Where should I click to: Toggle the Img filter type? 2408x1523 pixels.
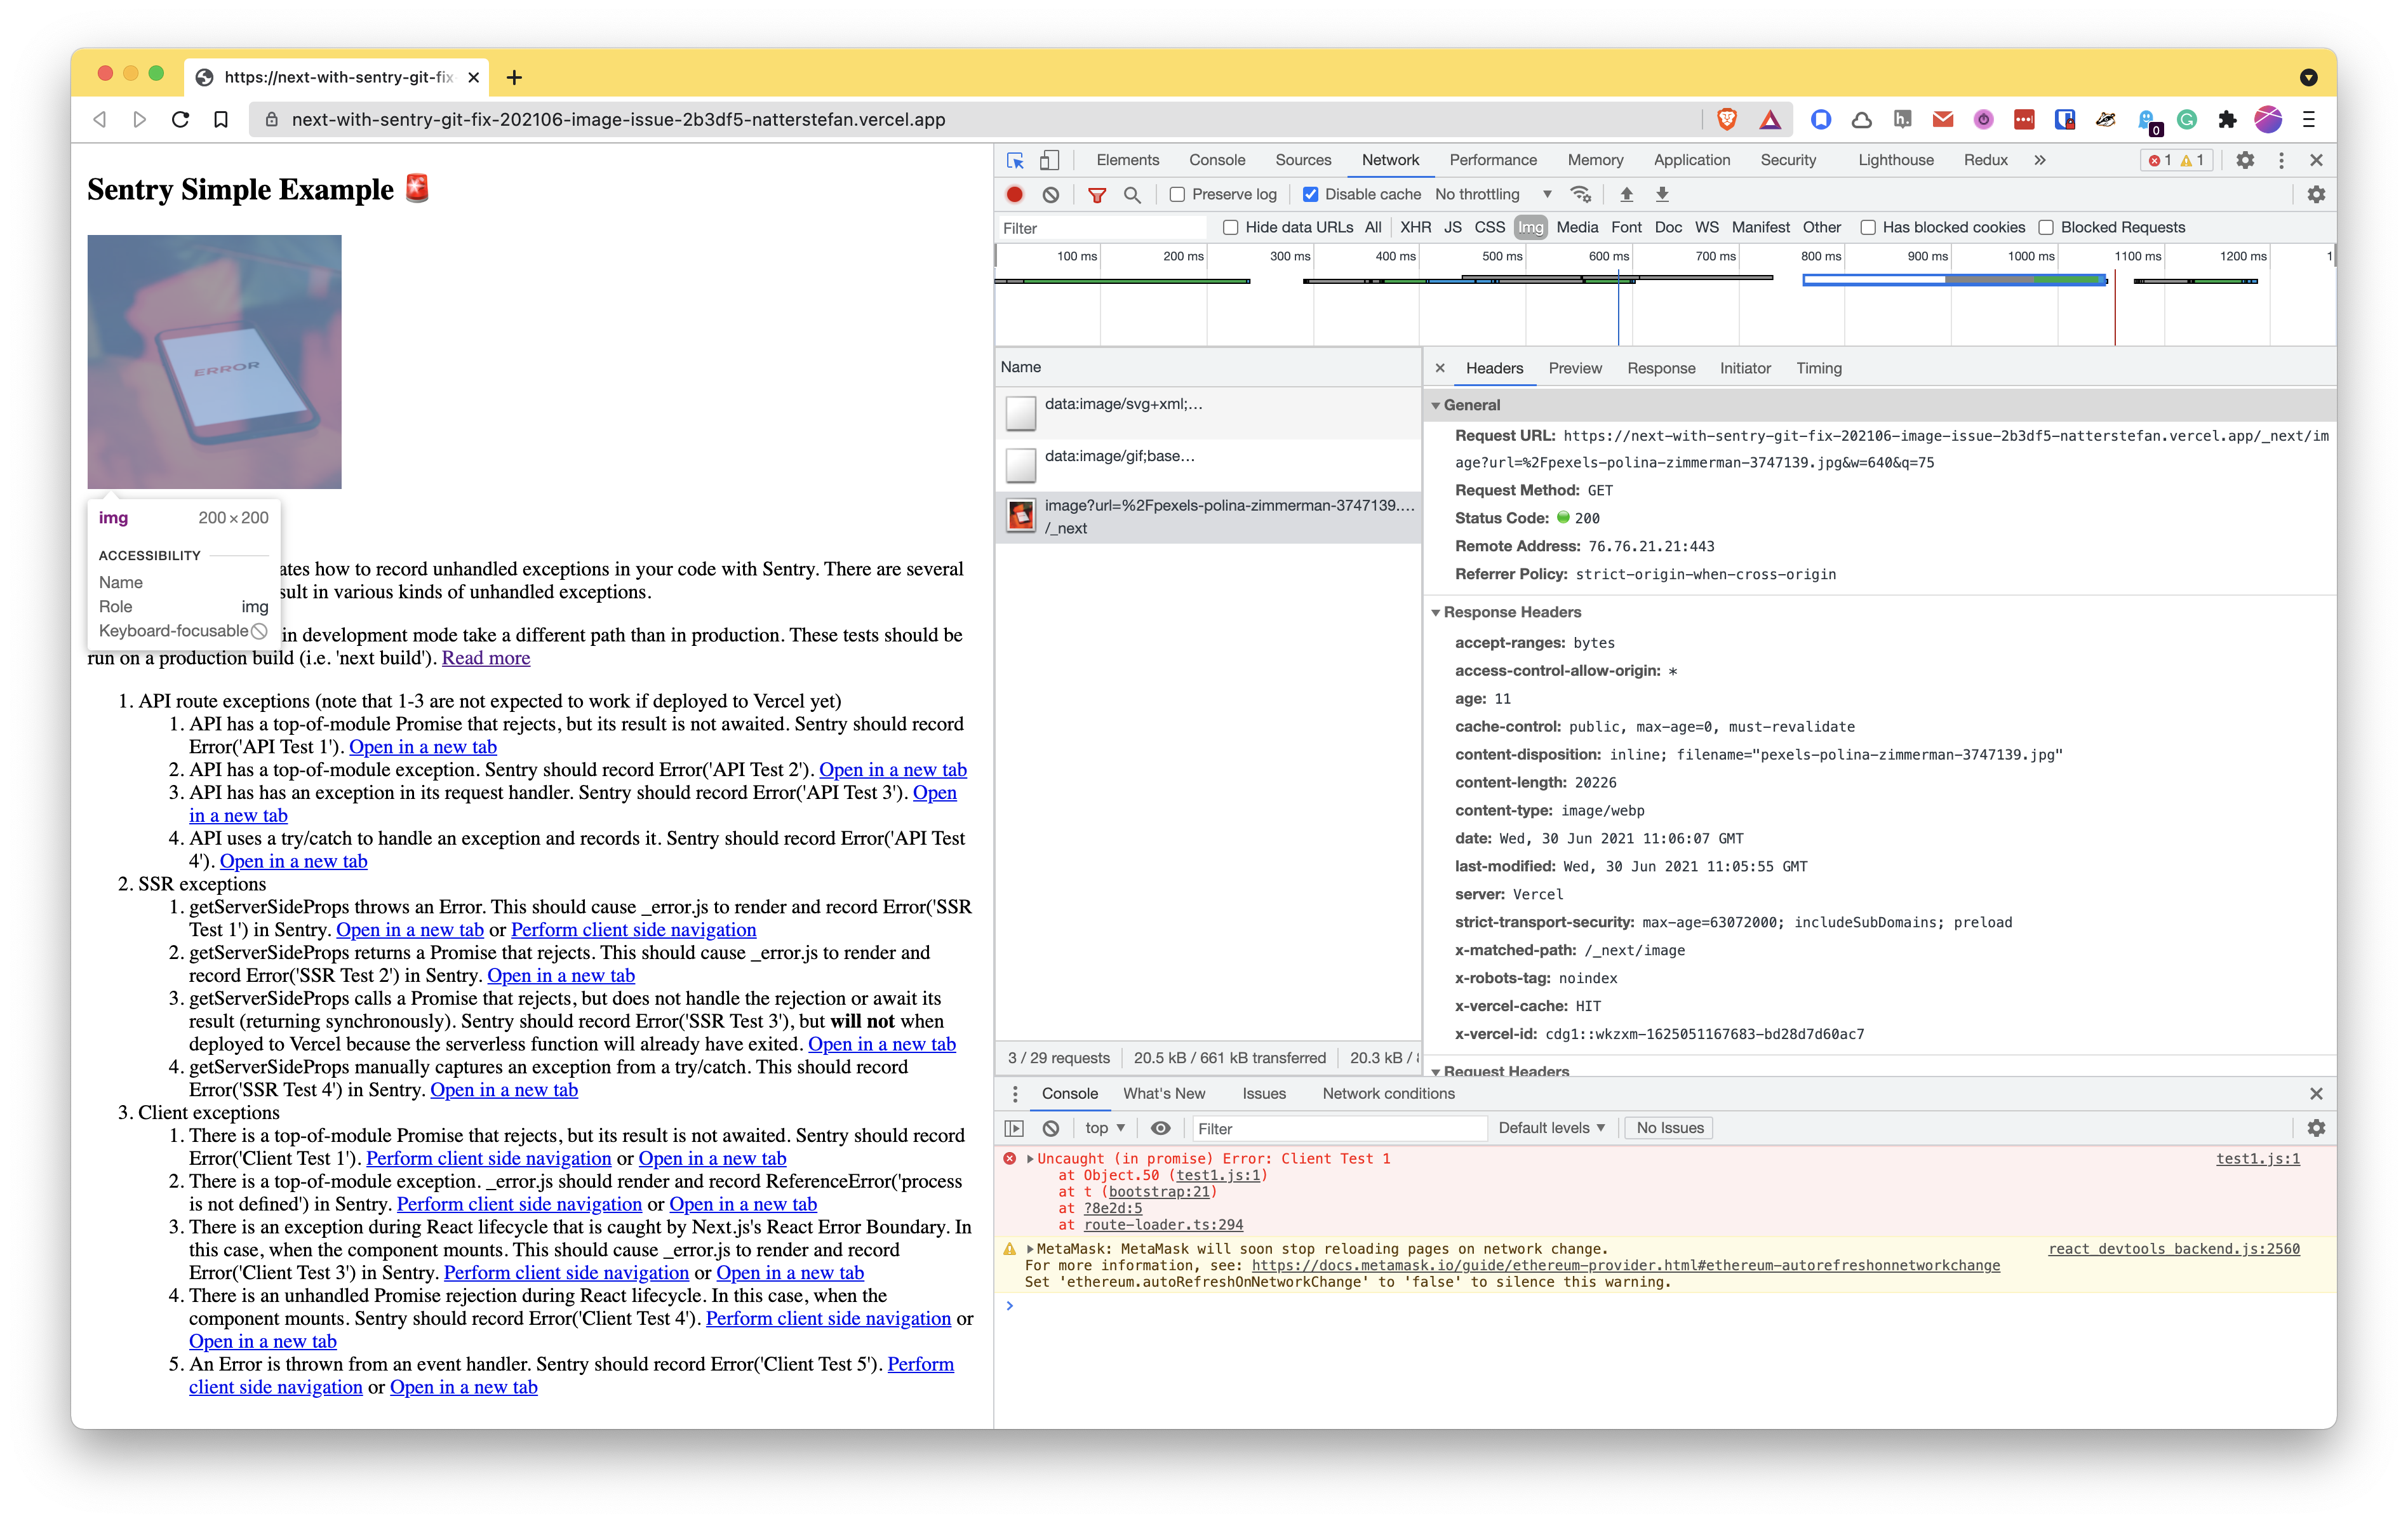coord(1530,227)
